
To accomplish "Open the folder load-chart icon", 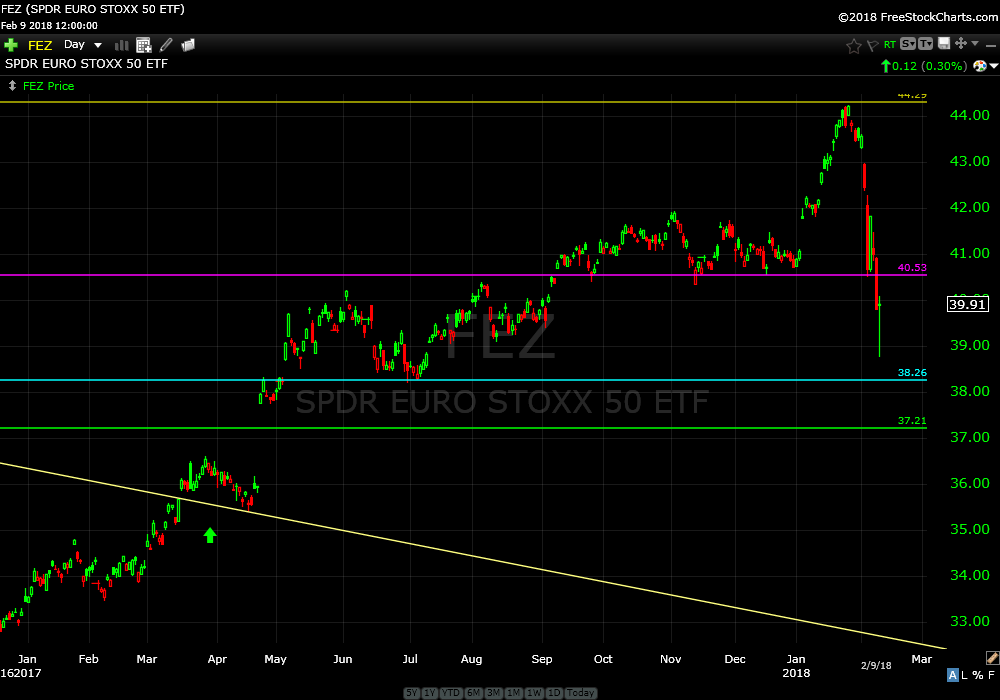I will [x=187, y=45].
